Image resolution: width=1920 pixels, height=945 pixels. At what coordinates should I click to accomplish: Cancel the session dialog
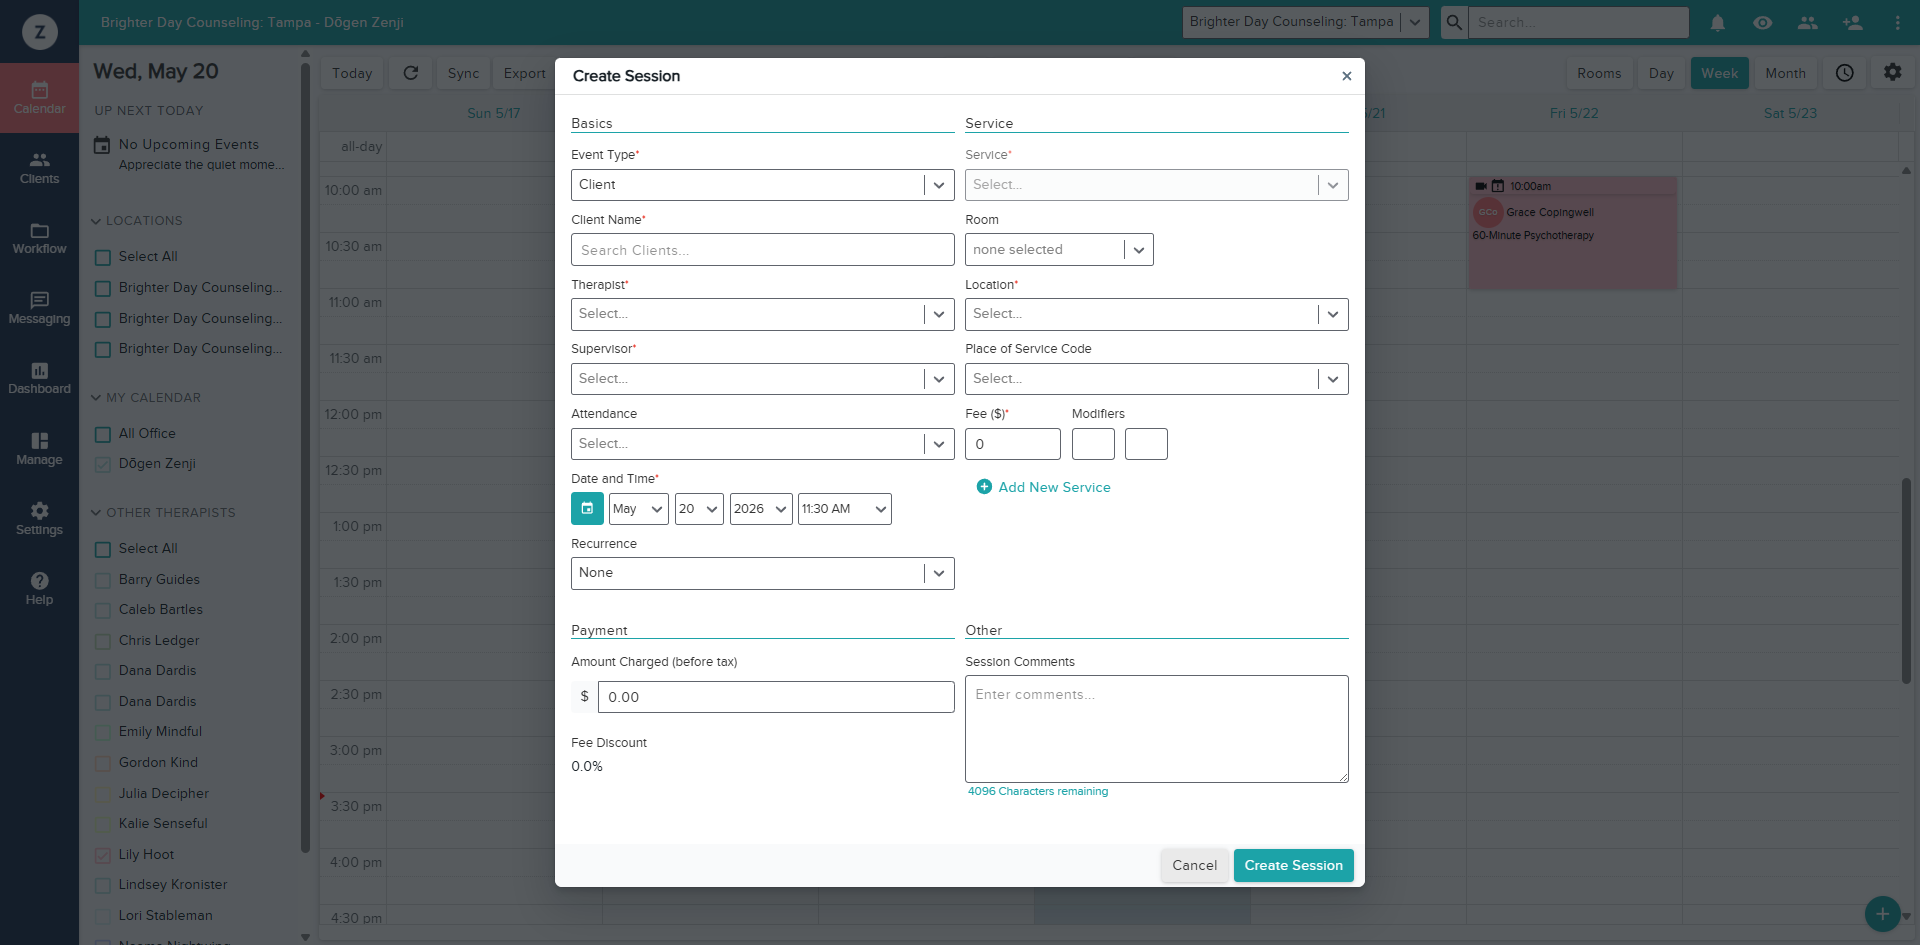(1194, 865)
